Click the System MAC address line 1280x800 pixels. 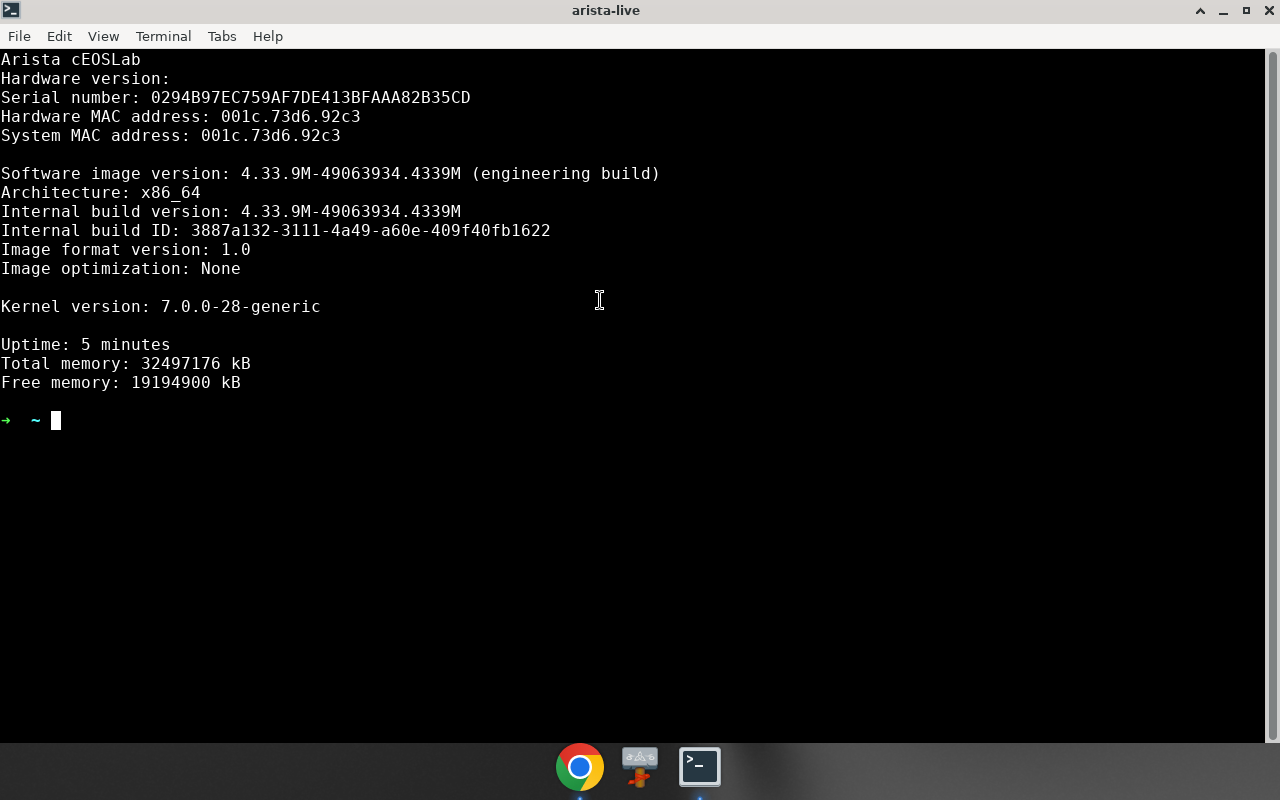[171, 136]
